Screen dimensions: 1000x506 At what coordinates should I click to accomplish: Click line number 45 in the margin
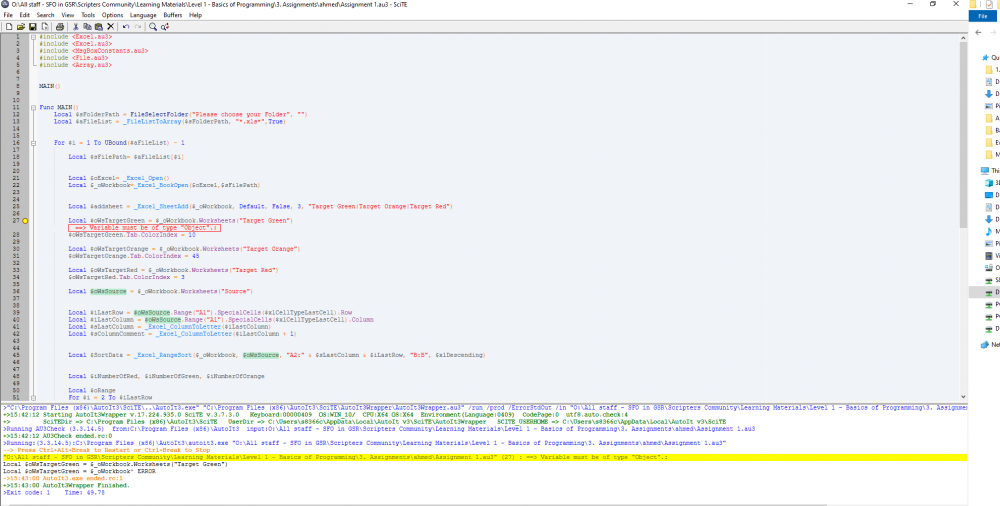coord(15,354)
